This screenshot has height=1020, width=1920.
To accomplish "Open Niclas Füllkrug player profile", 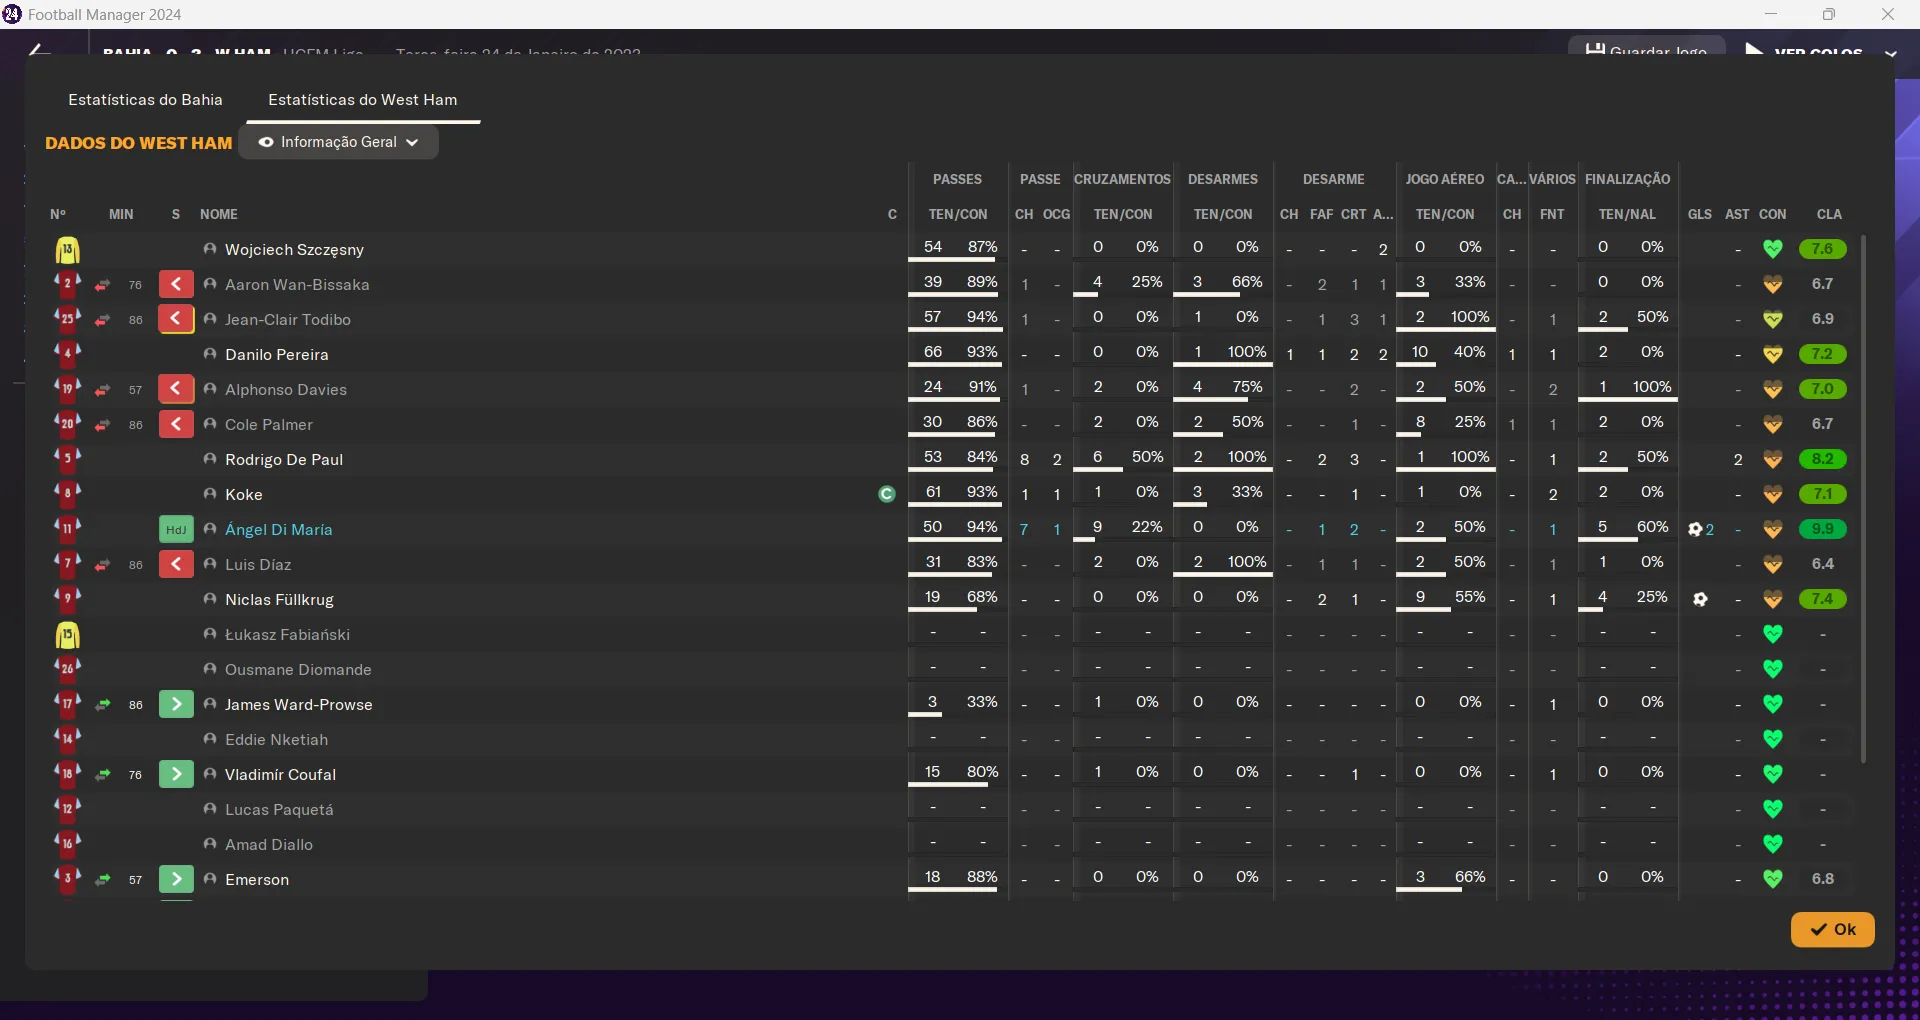I will point(279,600).
